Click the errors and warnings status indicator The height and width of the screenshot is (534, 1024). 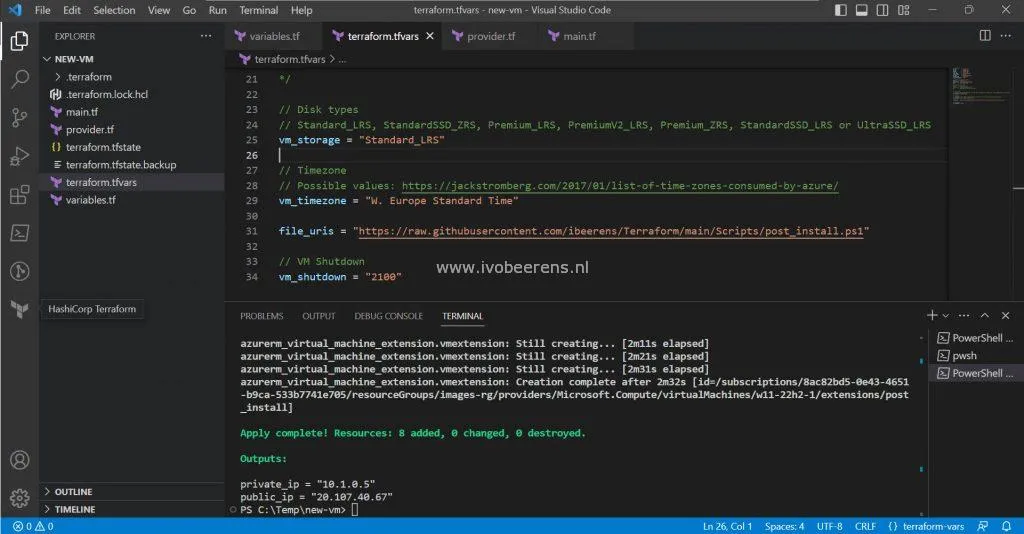coord(33,526)
